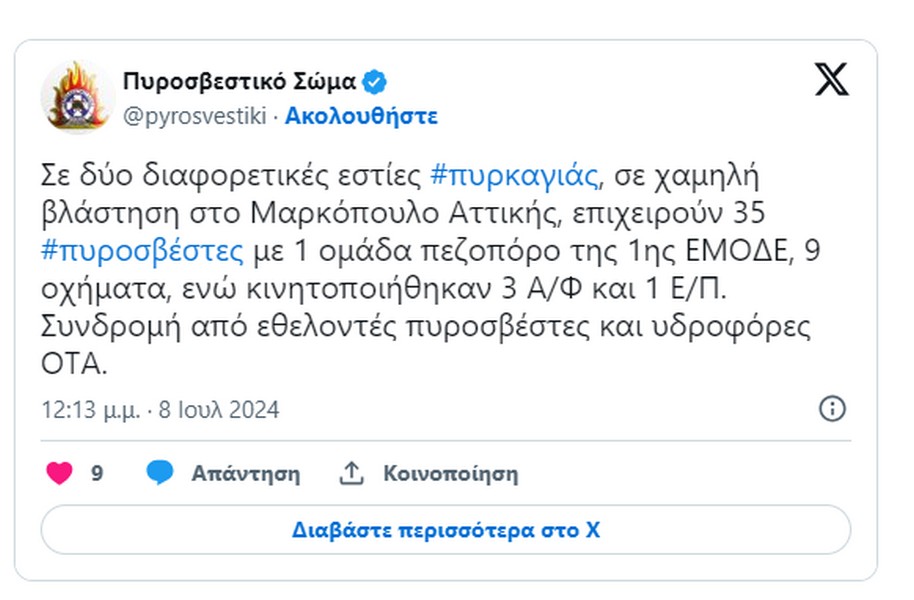Click the share upload arrow icon
The image size is (914, 600).
click(351, 473)
